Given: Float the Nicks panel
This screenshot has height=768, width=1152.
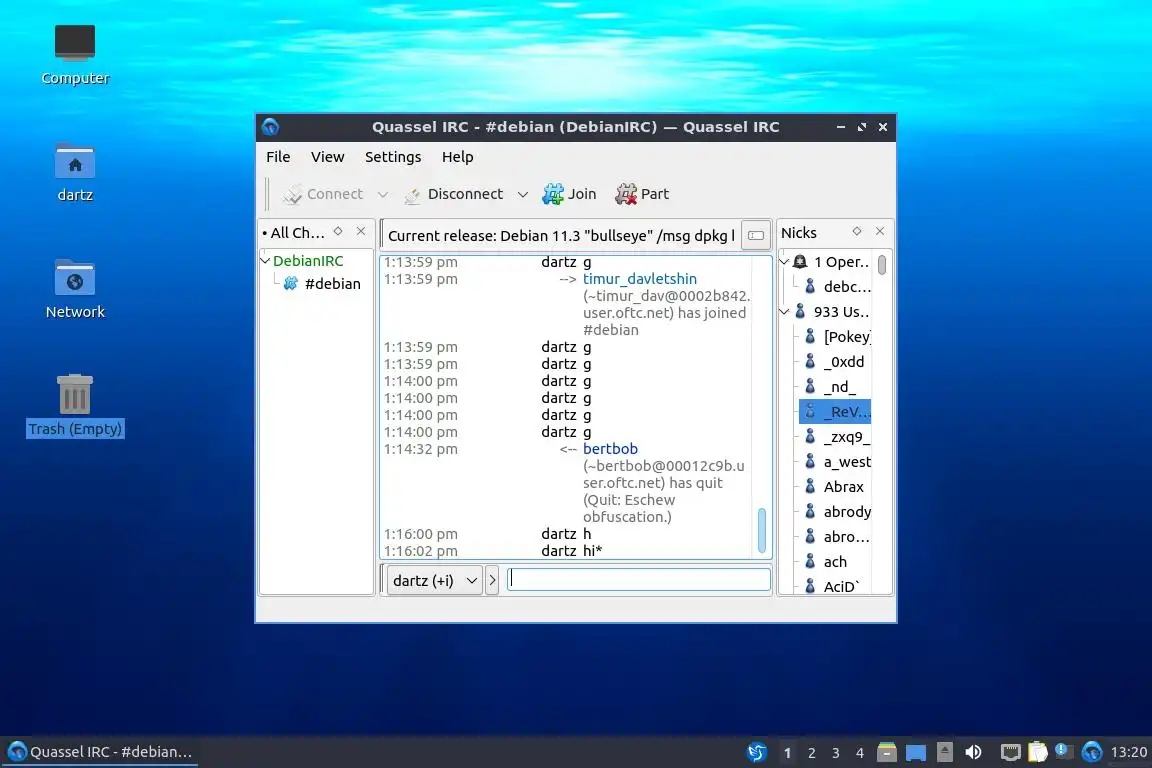Looking at the screenshot, I should pyautogui.click(x=857, y=232).
